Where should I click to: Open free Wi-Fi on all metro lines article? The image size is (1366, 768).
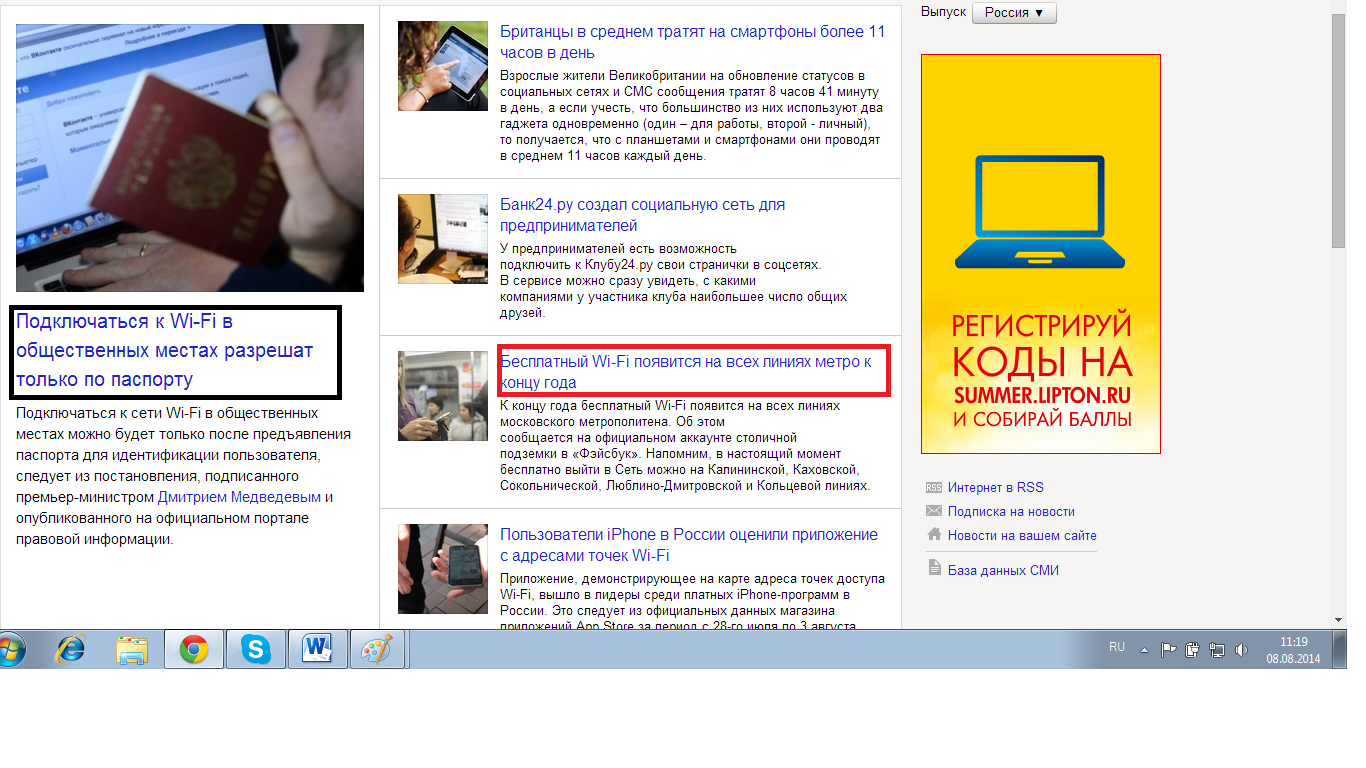click(686, 372)
